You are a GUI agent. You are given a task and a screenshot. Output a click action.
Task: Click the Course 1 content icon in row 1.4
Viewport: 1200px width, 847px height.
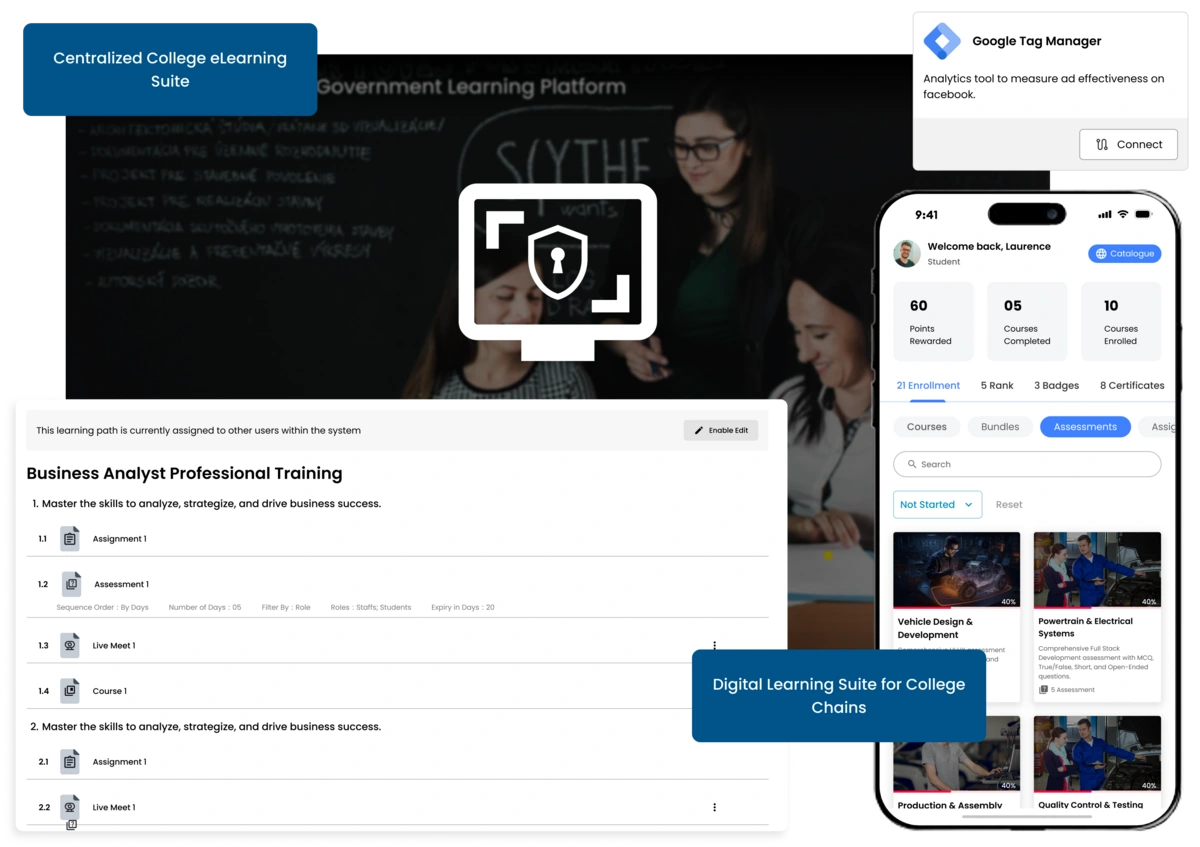pyautogui.click(x=70, y=690)
